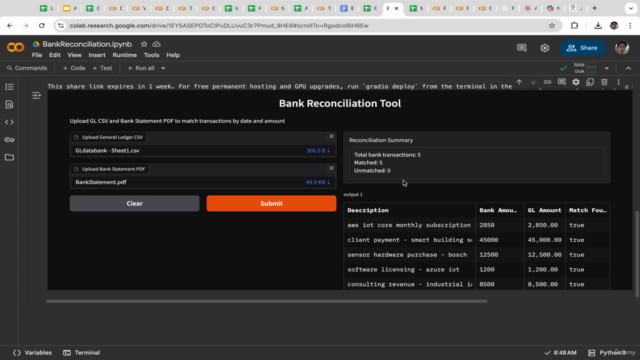The image size is (640, 360).
Task: Download BankStatement.pdf via size link
Action: (x=318, y=182)
